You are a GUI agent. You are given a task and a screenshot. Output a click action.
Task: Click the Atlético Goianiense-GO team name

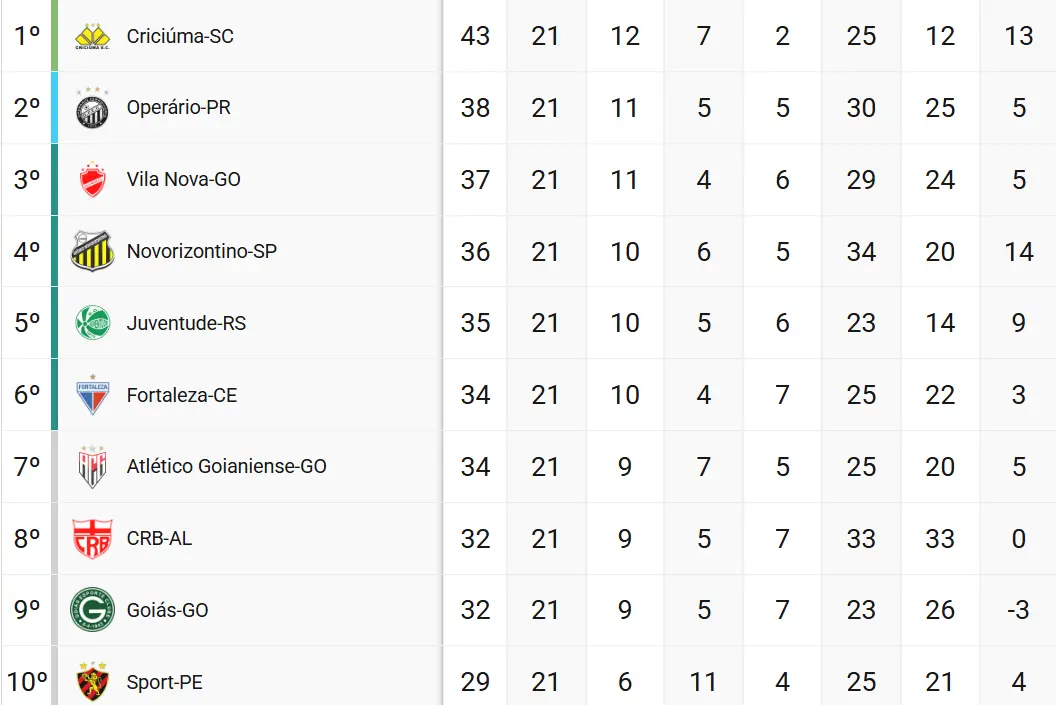[226, 466]
